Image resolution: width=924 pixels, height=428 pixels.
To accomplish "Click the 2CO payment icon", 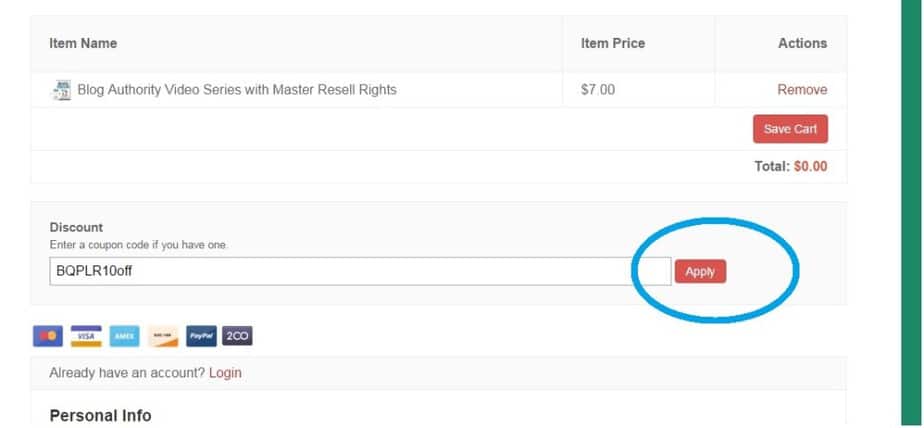I will pyautogui.click(x=237, y=336).
